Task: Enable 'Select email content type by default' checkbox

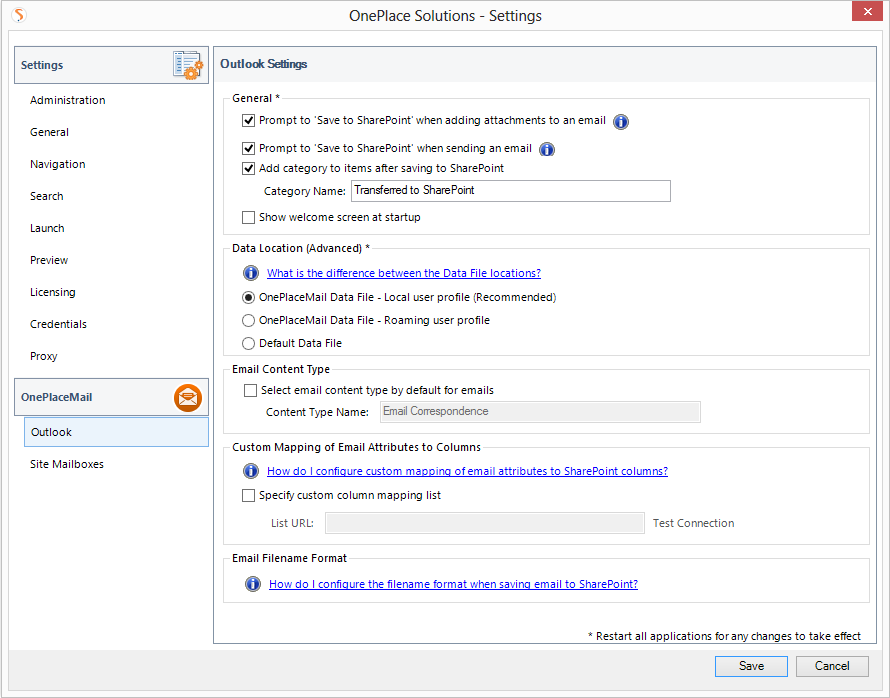Action: (x=251, y=391)
